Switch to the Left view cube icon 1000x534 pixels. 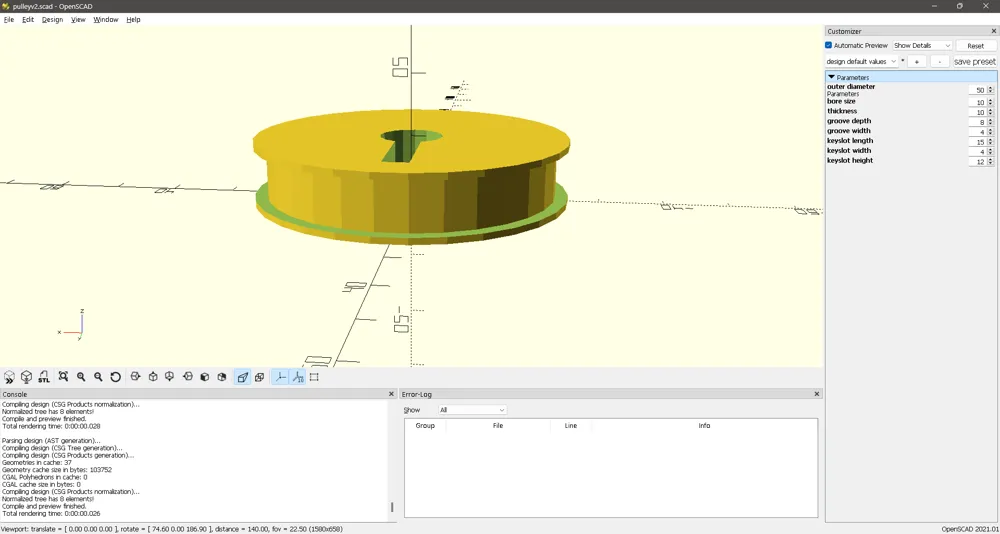pos(188,377)
